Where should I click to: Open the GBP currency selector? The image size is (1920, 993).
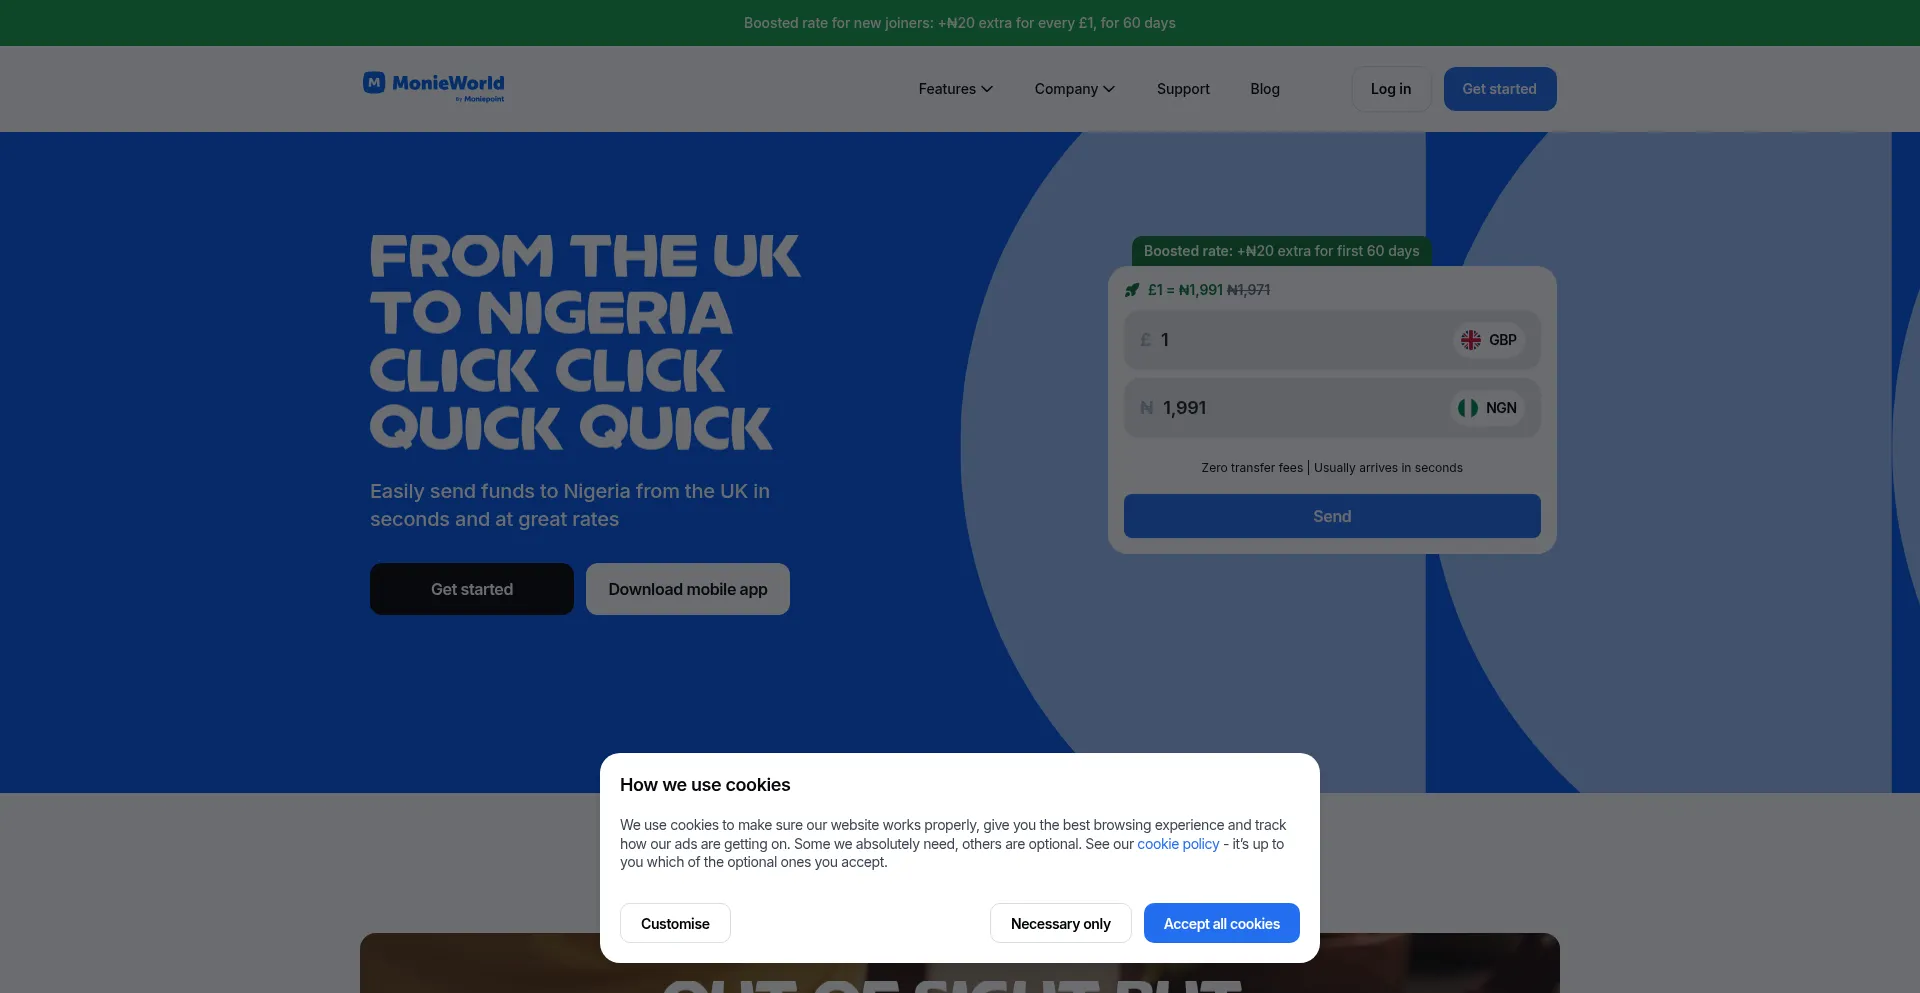[1488, 340]
